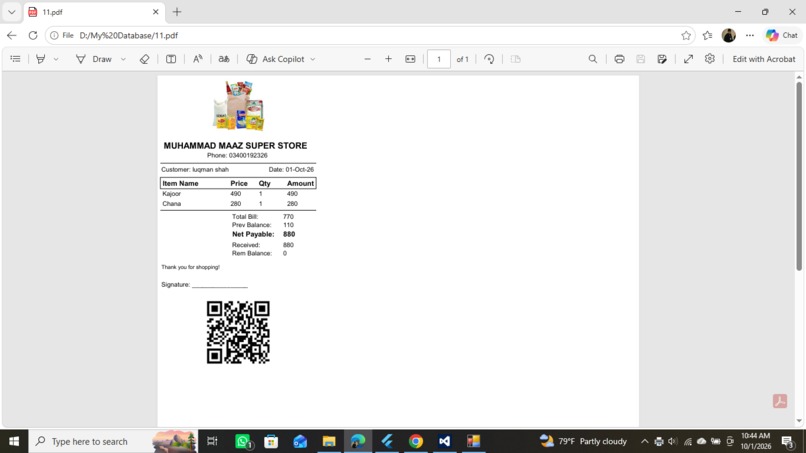
Task: Click Edit with Acrobat
Action: tap(764, 59)
